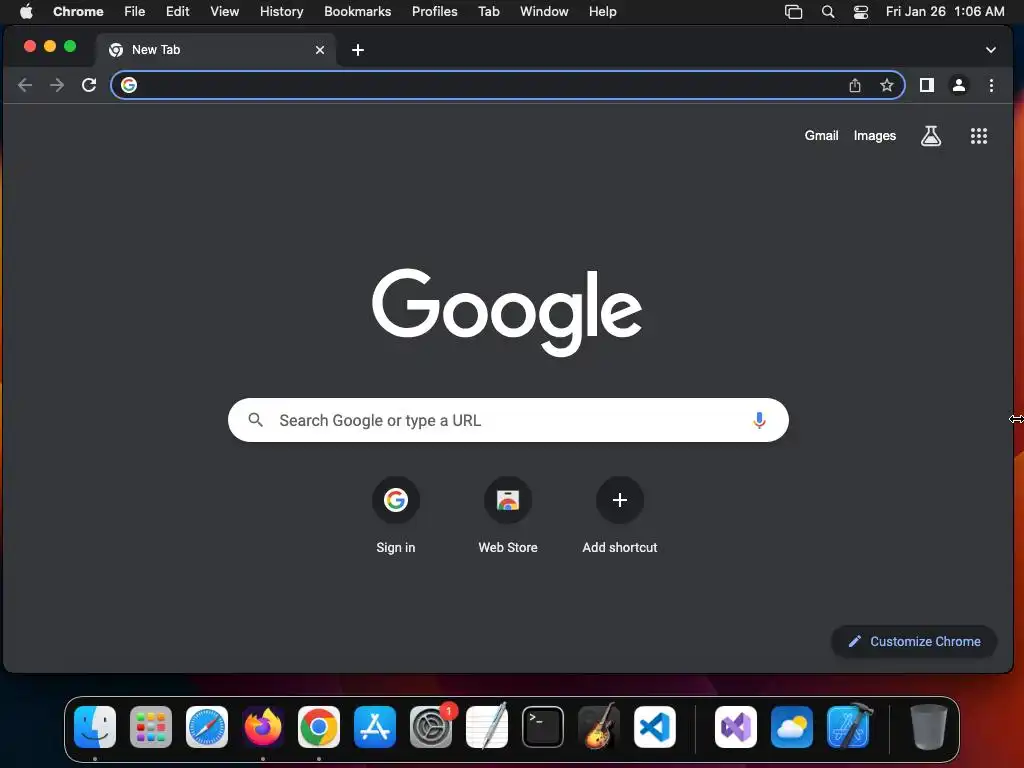This screenshot has height=768, width=1024.
Task: Open the Bookmarks menu
Action: 358,11
